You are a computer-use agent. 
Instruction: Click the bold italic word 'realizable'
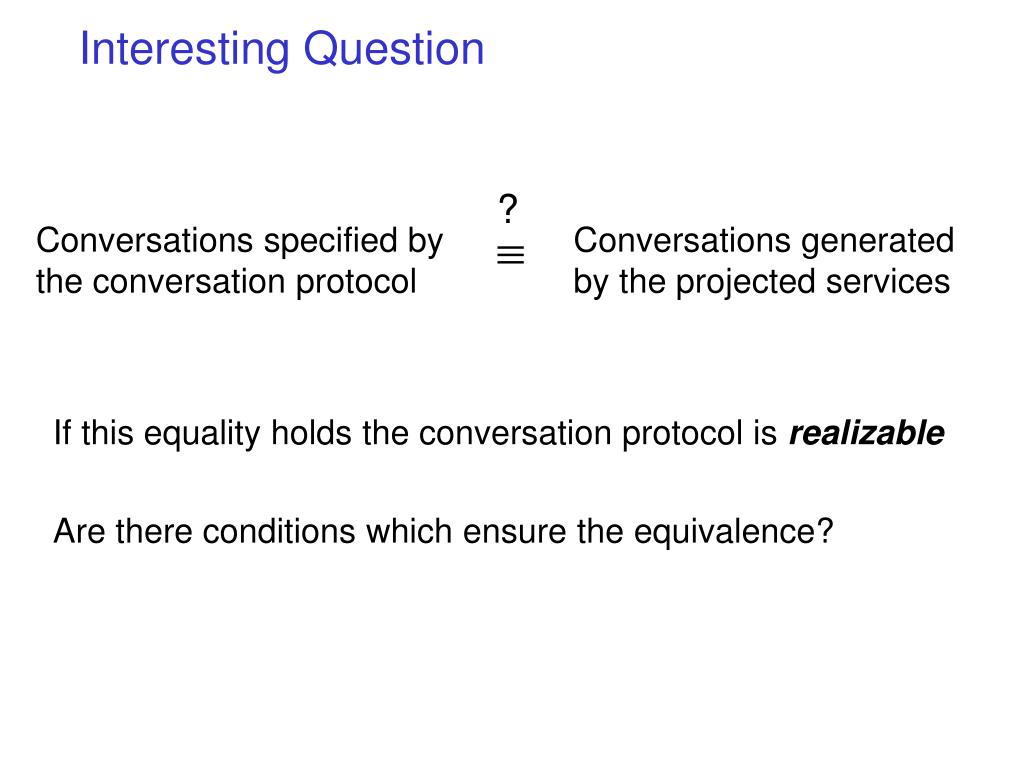(867, 434)
